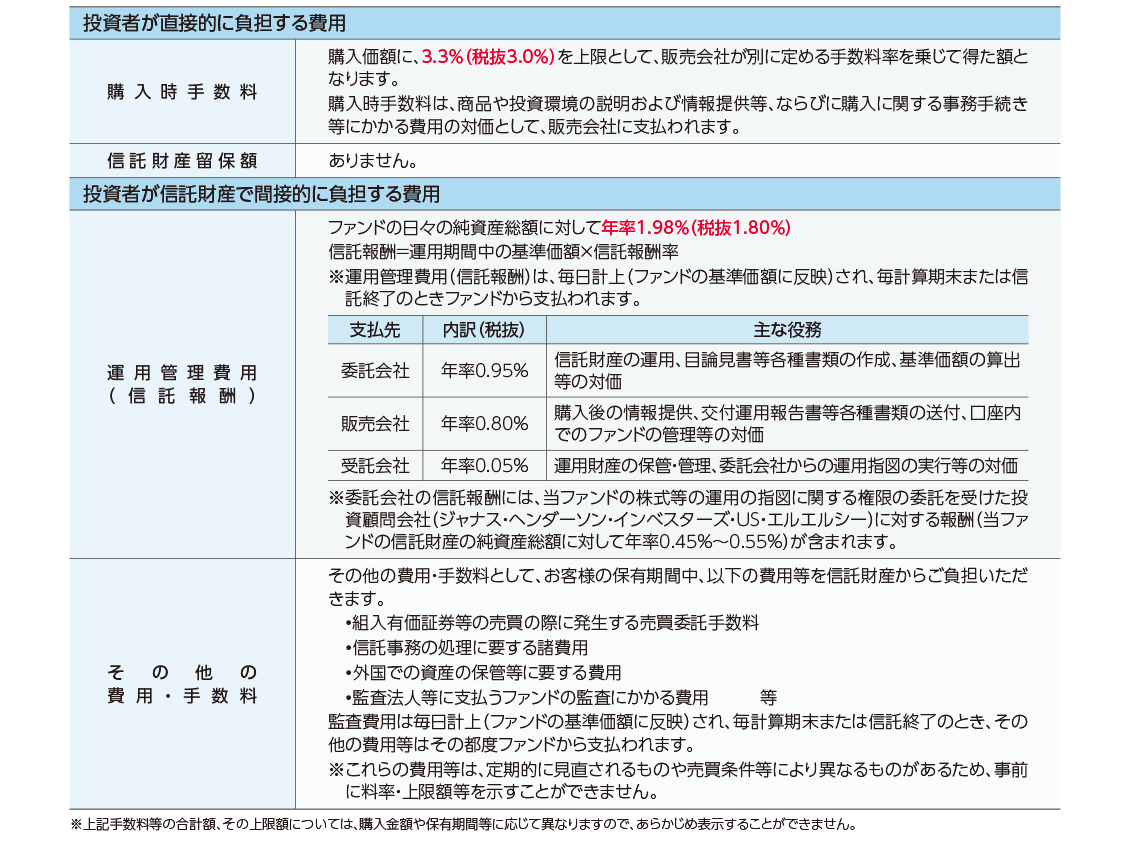Click the 年率0.95% rate cell
The image size is (1130, 841).
click(484, 371)
